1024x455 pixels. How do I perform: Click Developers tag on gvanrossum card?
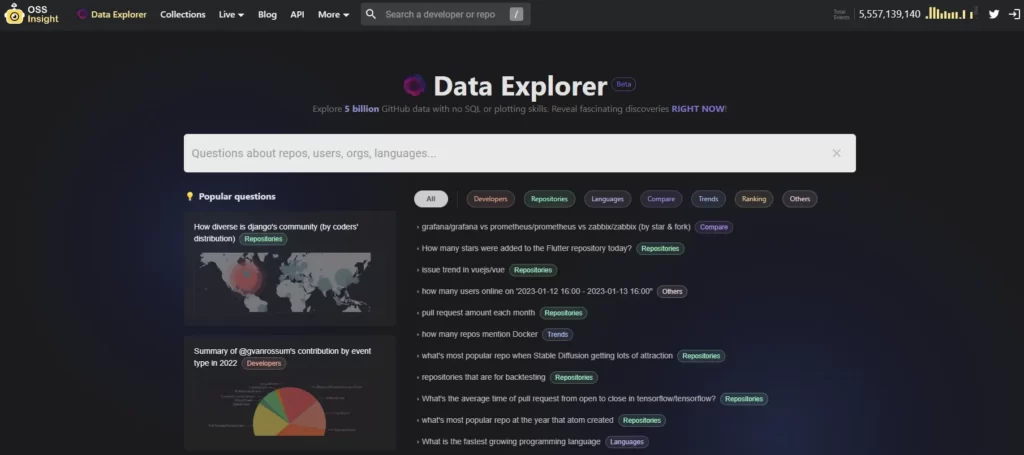click(264, 364)
